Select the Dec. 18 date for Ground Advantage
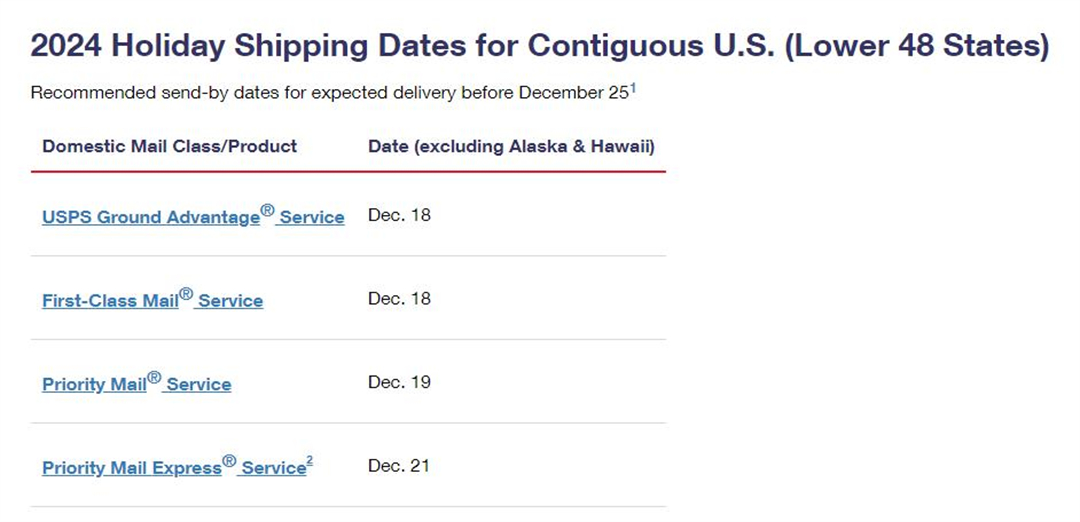Image resolution: width=1080 pixels, height=522 pixels. [x=399, y=215]
